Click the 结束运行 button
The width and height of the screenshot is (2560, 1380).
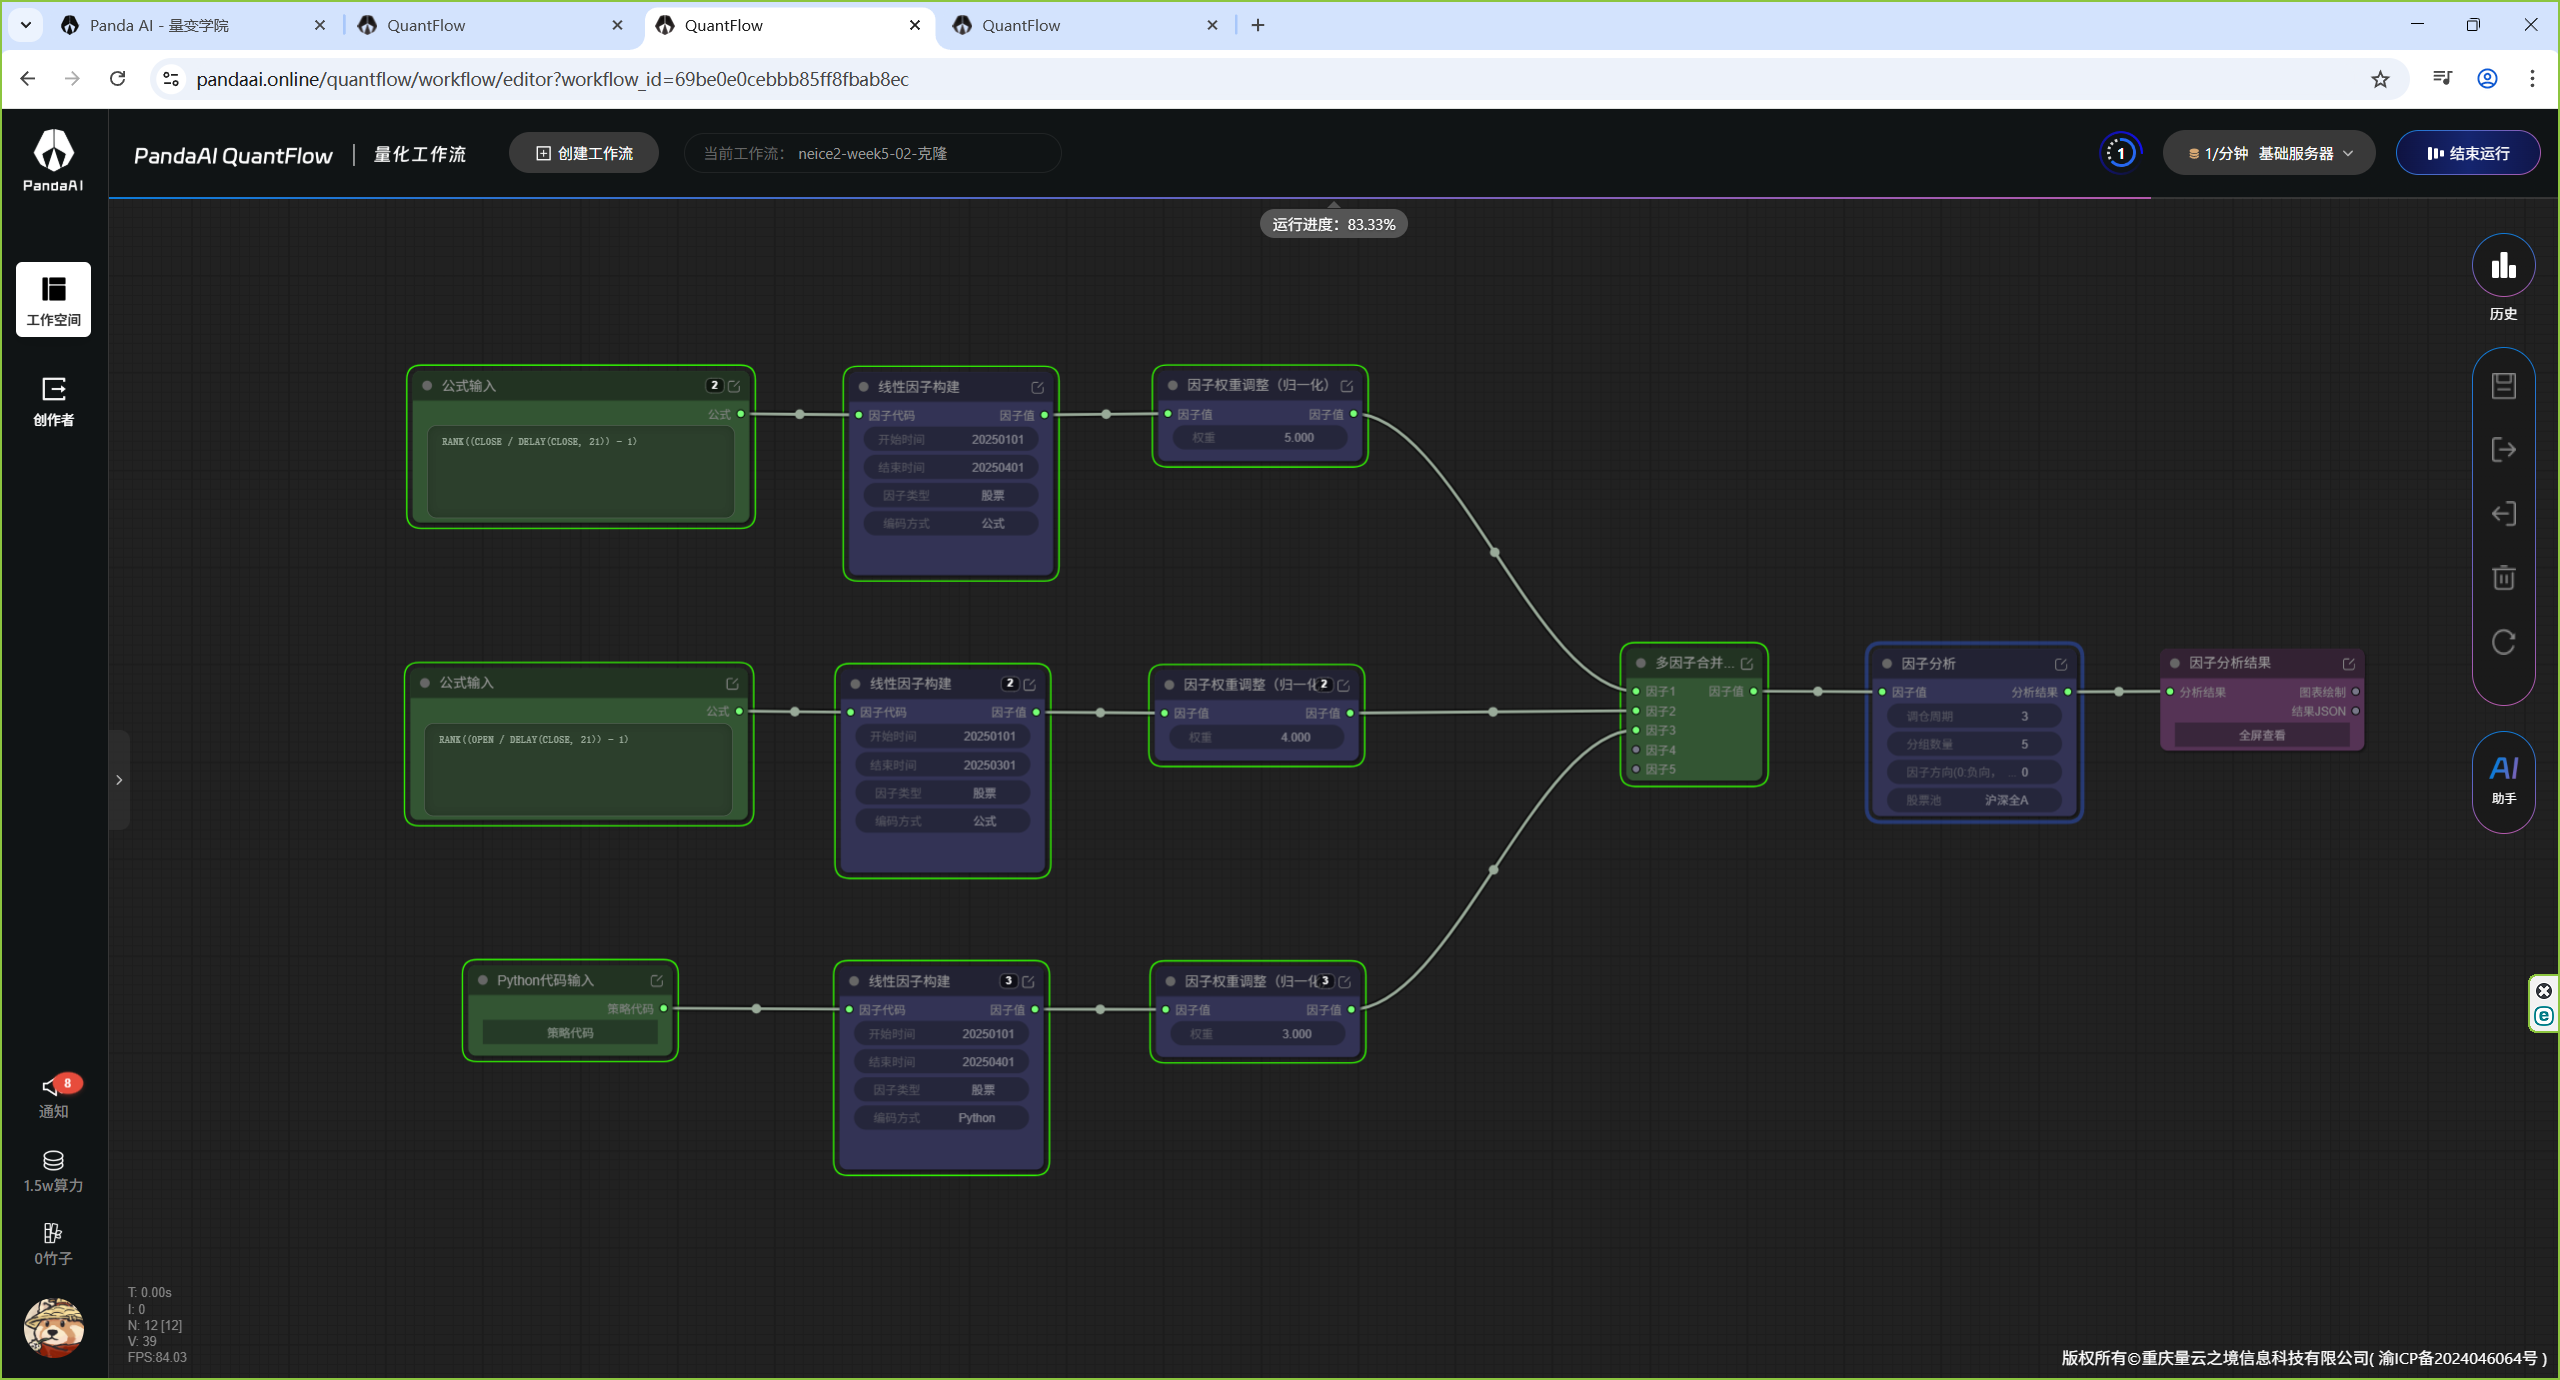[2467, 154]
